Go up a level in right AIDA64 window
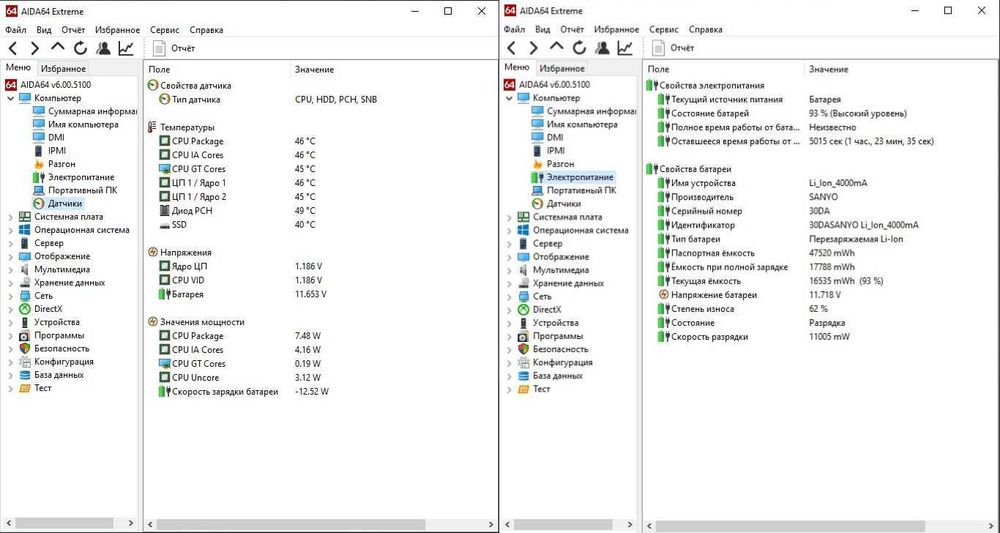 point(557,47)
